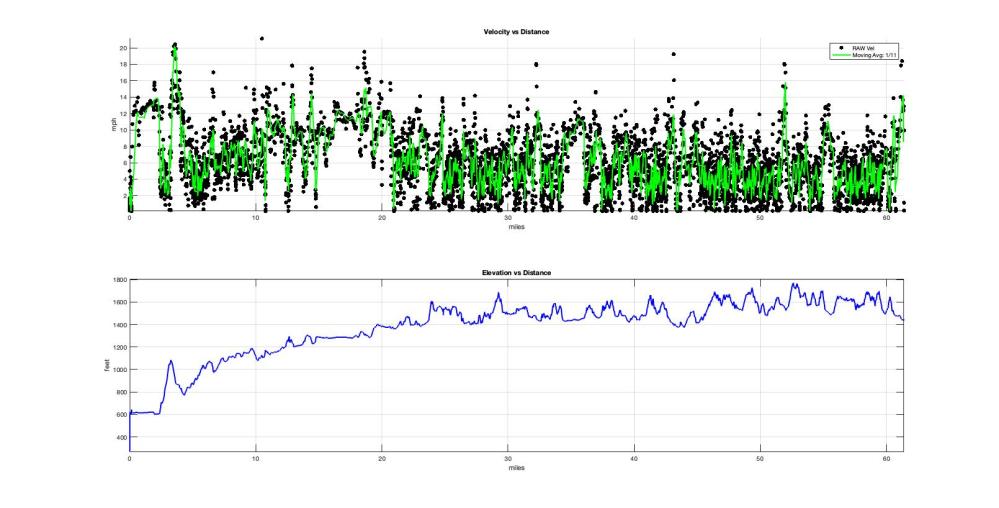
Task: Click the 60 tick on elevation x-axis
Action: [x=886, y=458]
